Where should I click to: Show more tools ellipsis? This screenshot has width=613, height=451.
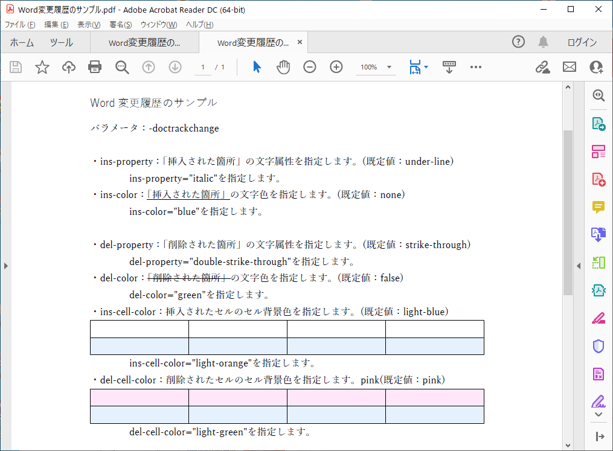(476, 67)
